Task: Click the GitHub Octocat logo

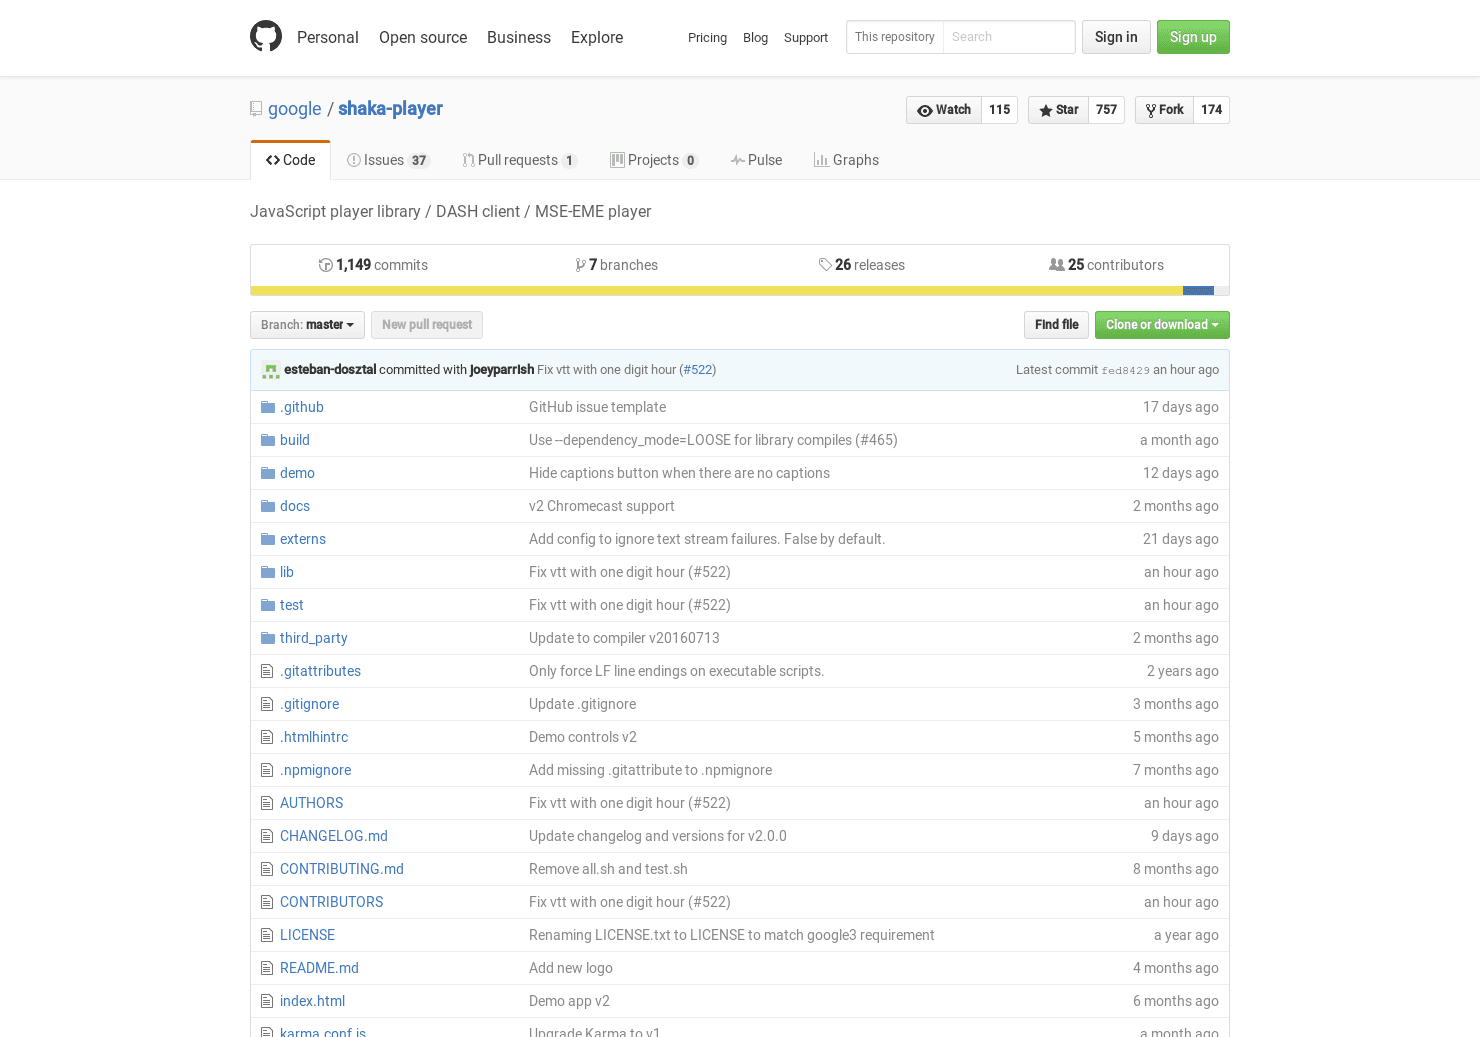Action: pyautogui.click(x=266, y=37)
